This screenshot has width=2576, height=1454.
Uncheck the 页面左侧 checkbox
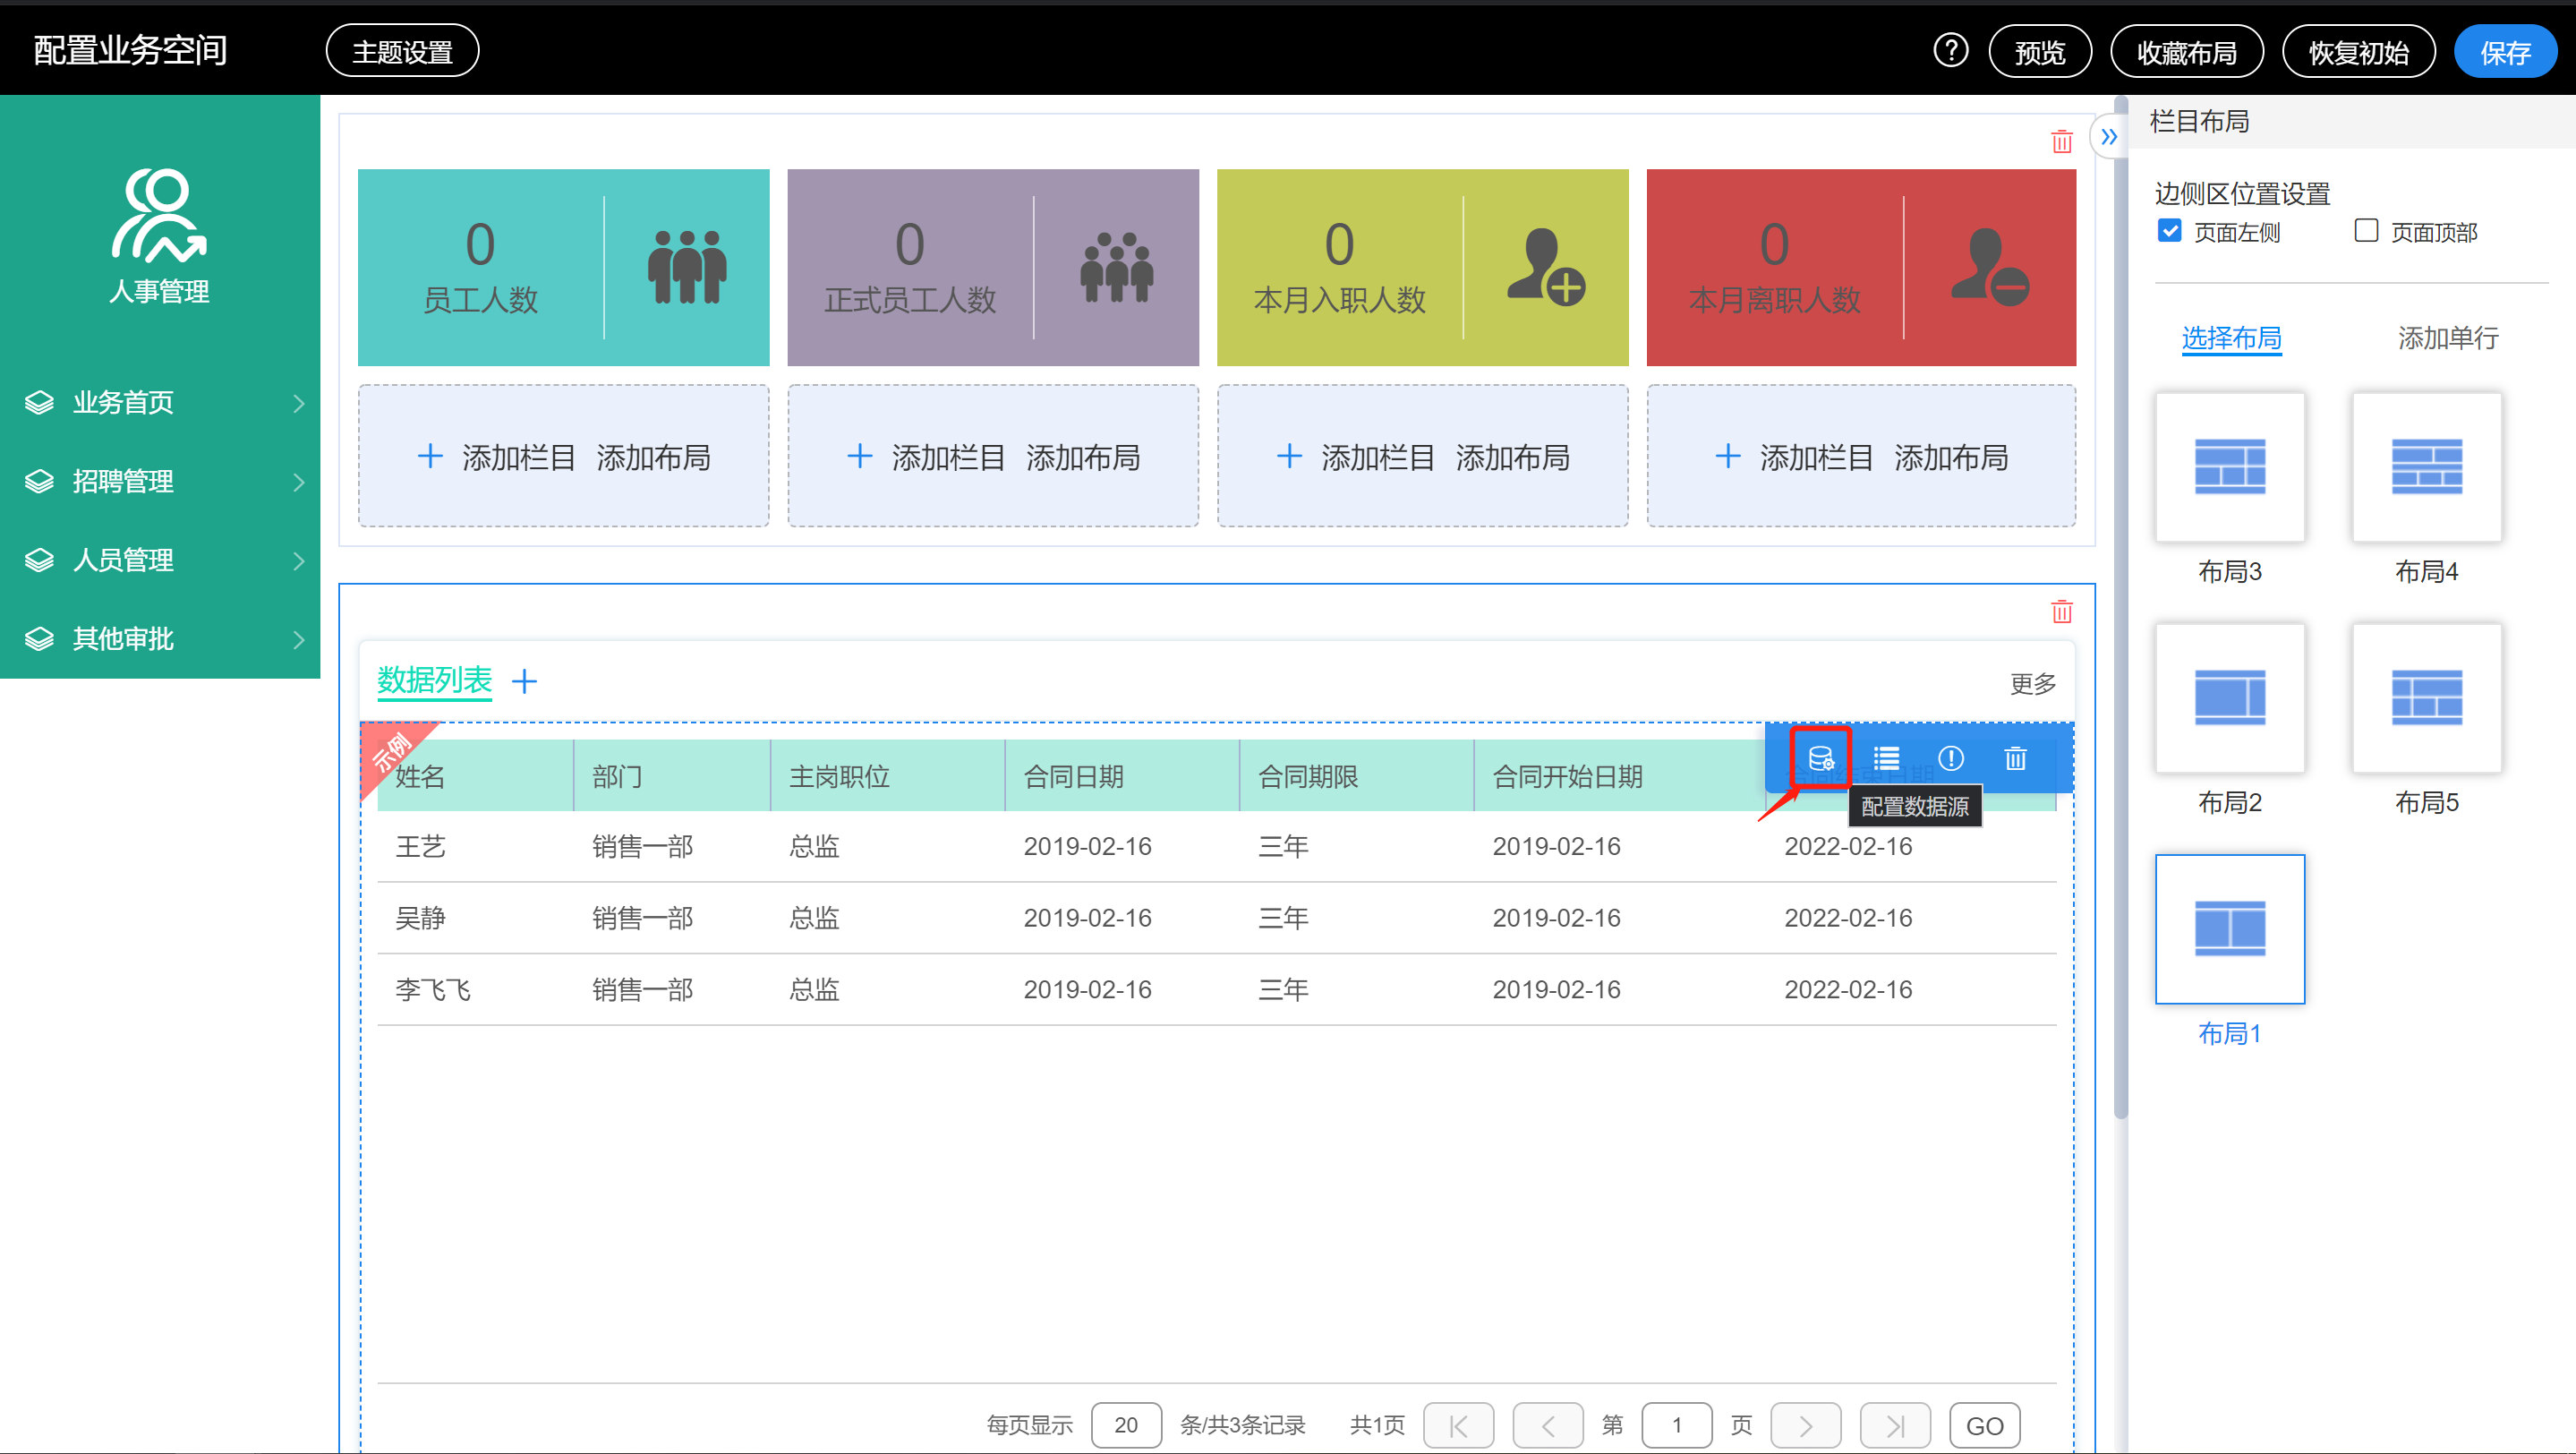[2169, 231]
